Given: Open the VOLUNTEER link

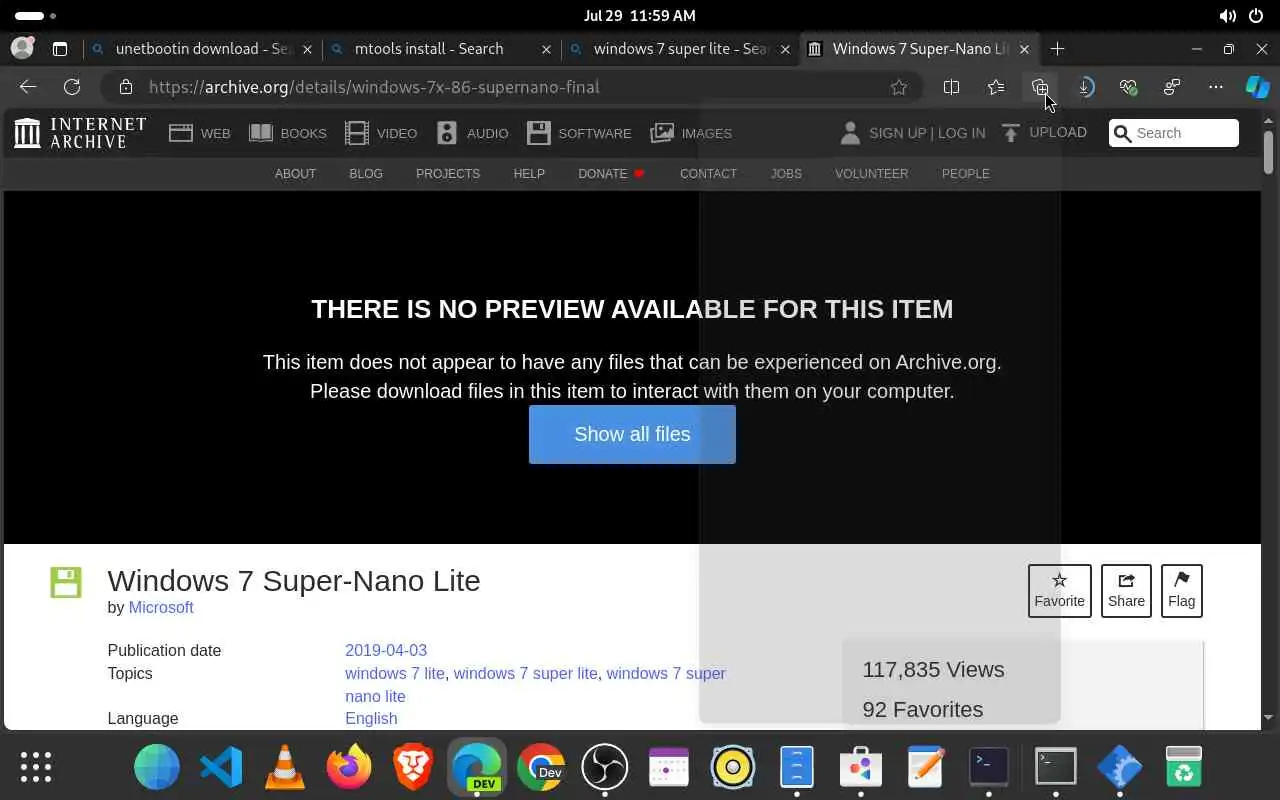Looking at the screenshot, I should point(872,174).
